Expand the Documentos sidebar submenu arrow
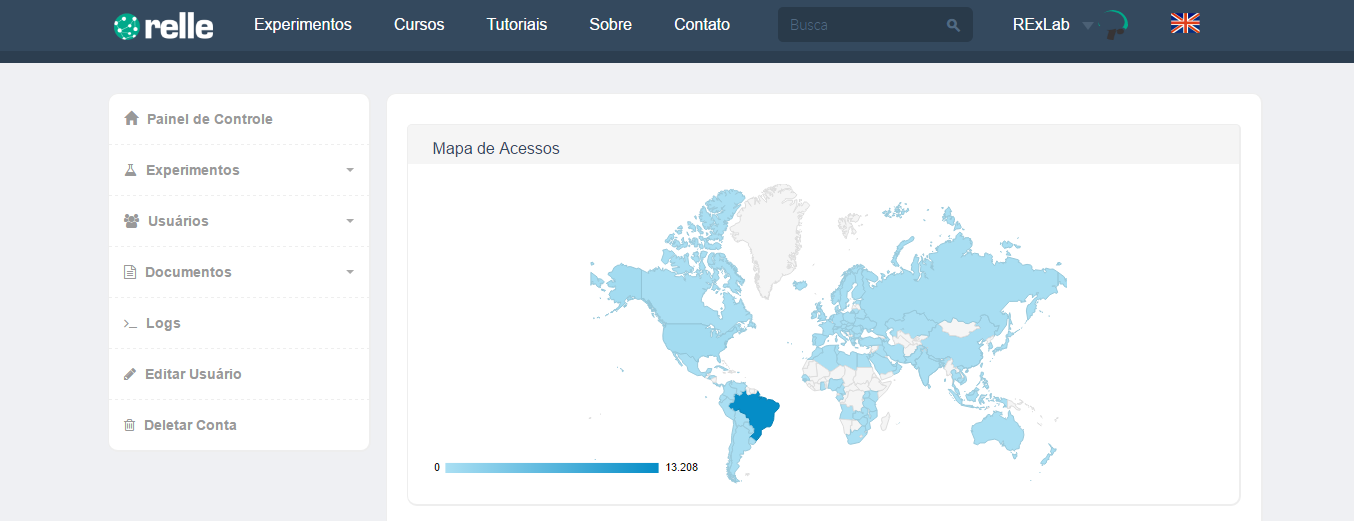Image resolution: width=1354 pixels, height=521 pixels. (350, 272)
